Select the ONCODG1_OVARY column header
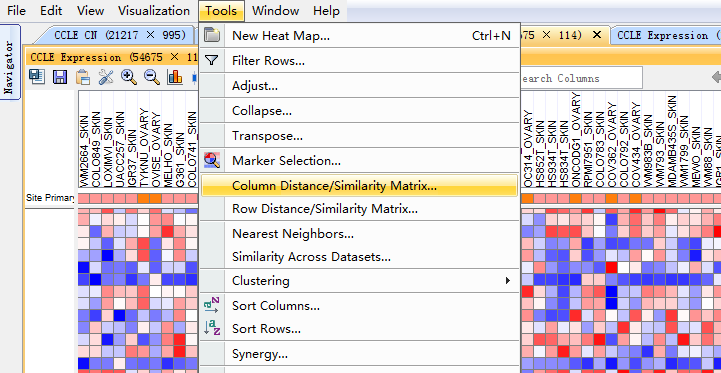Screen dimensions: 721x373 576,140
